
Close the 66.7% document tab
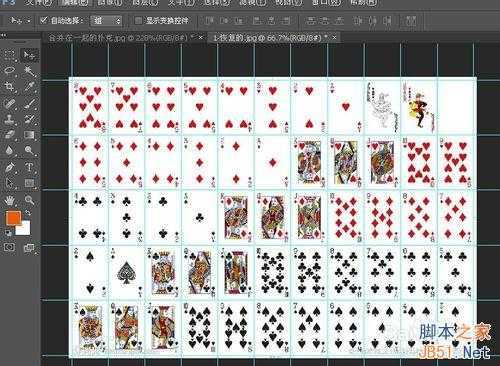pos(334,37)
